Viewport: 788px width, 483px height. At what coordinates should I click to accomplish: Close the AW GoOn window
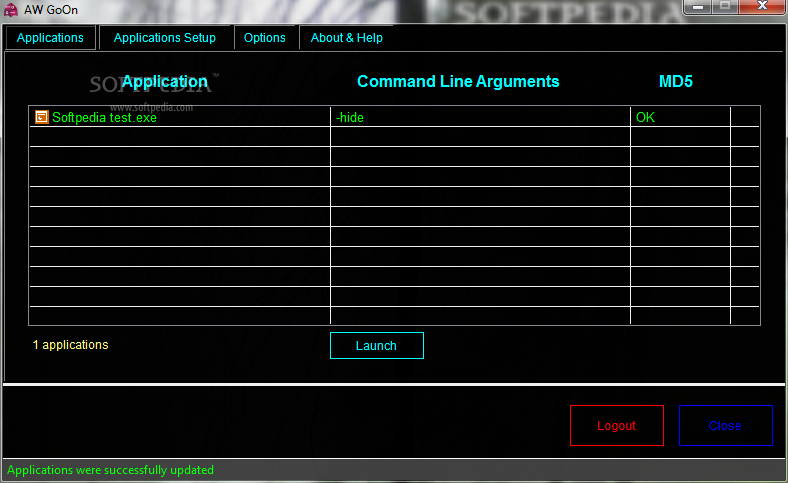click(x=763, y=7)
